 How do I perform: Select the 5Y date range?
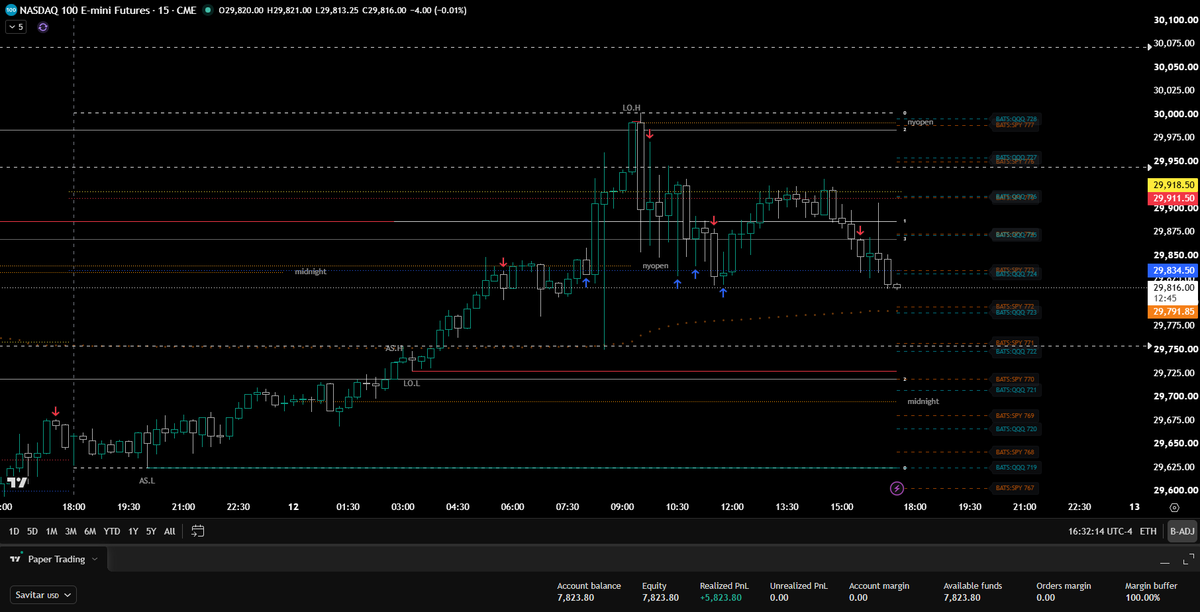(x=151, y=531)
